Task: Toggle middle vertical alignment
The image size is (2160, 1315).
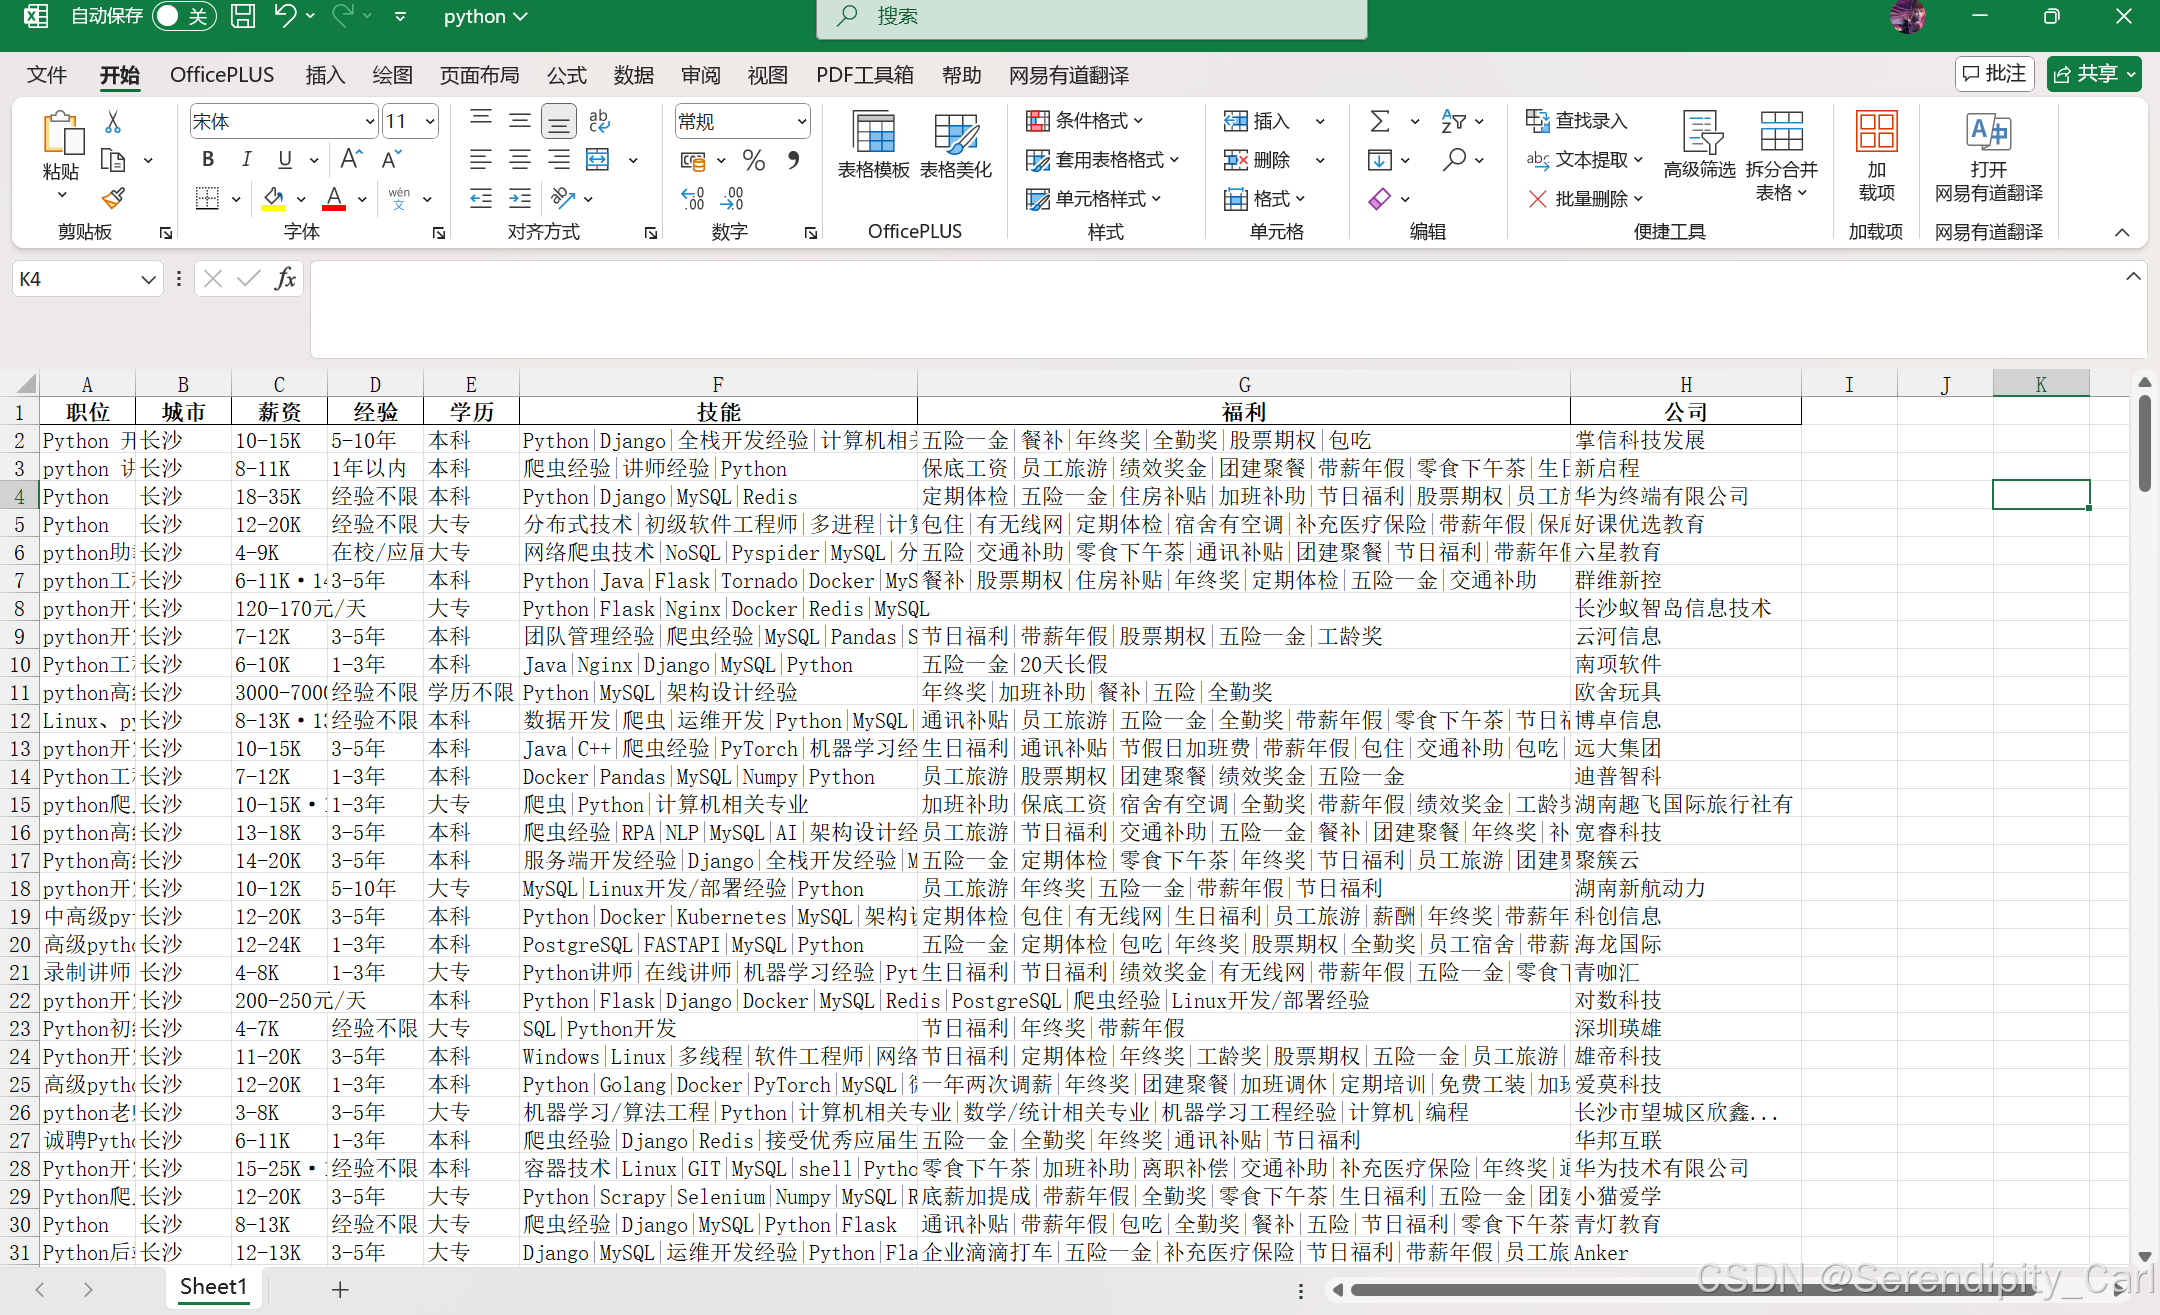Action: (x=520, y=122)
